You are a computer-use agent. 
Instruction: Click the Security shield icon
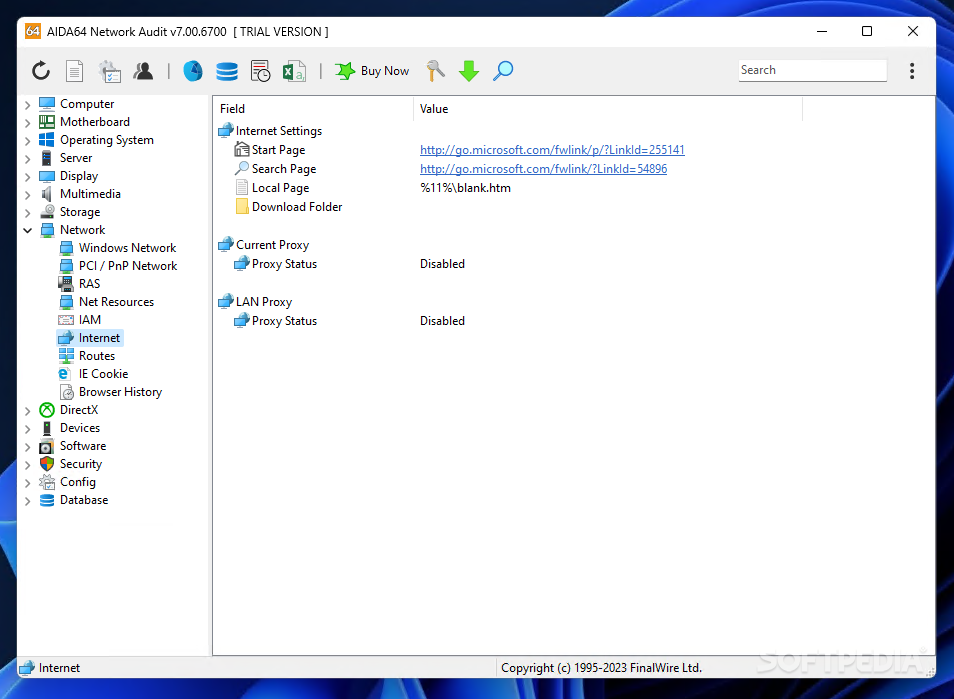tap(47, 464)
